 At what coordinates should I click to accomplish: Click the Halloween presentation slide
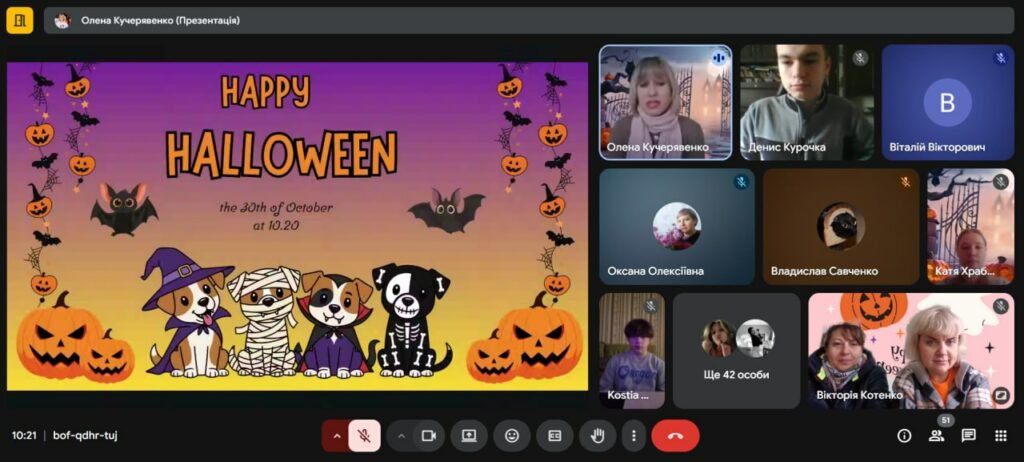[x=297, y=226]
